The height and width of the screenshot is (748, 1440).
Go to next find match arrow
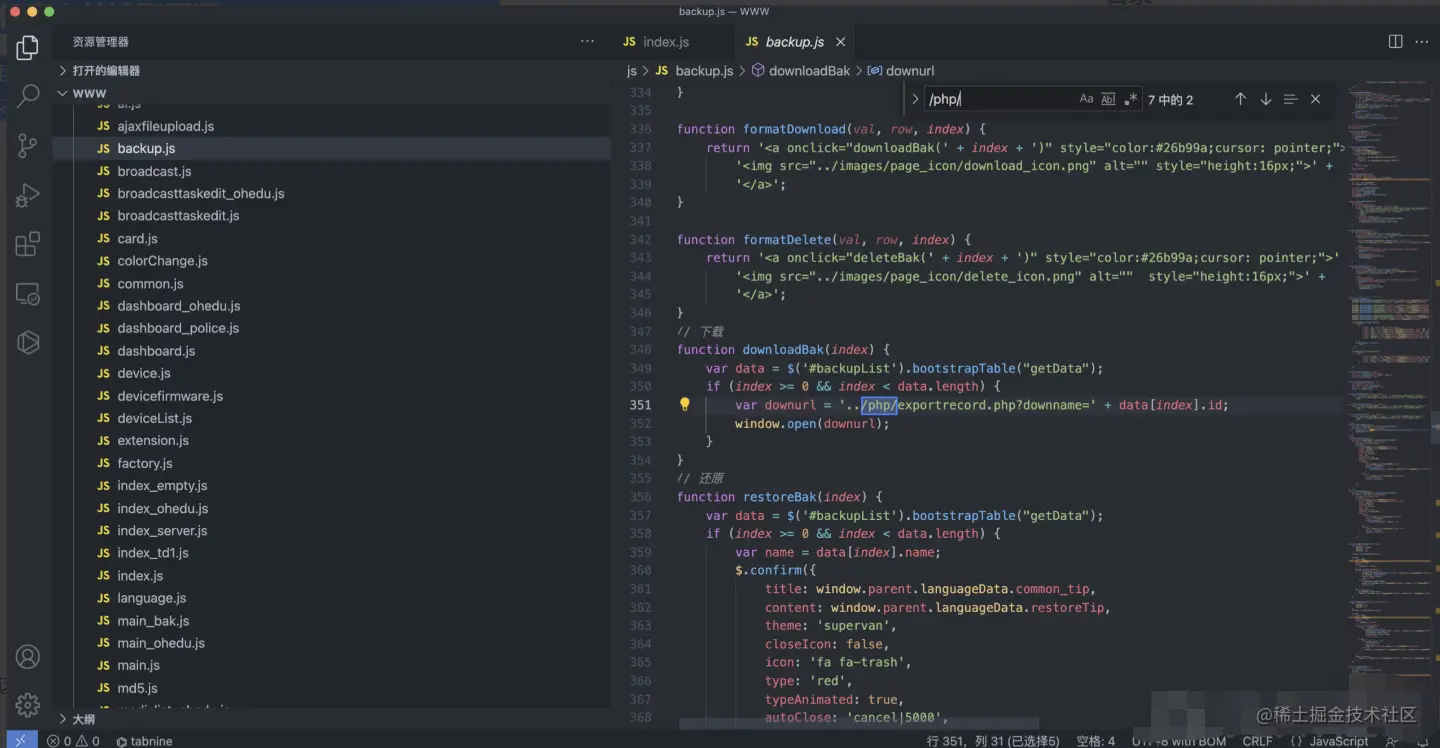[x=1265, y=99]
